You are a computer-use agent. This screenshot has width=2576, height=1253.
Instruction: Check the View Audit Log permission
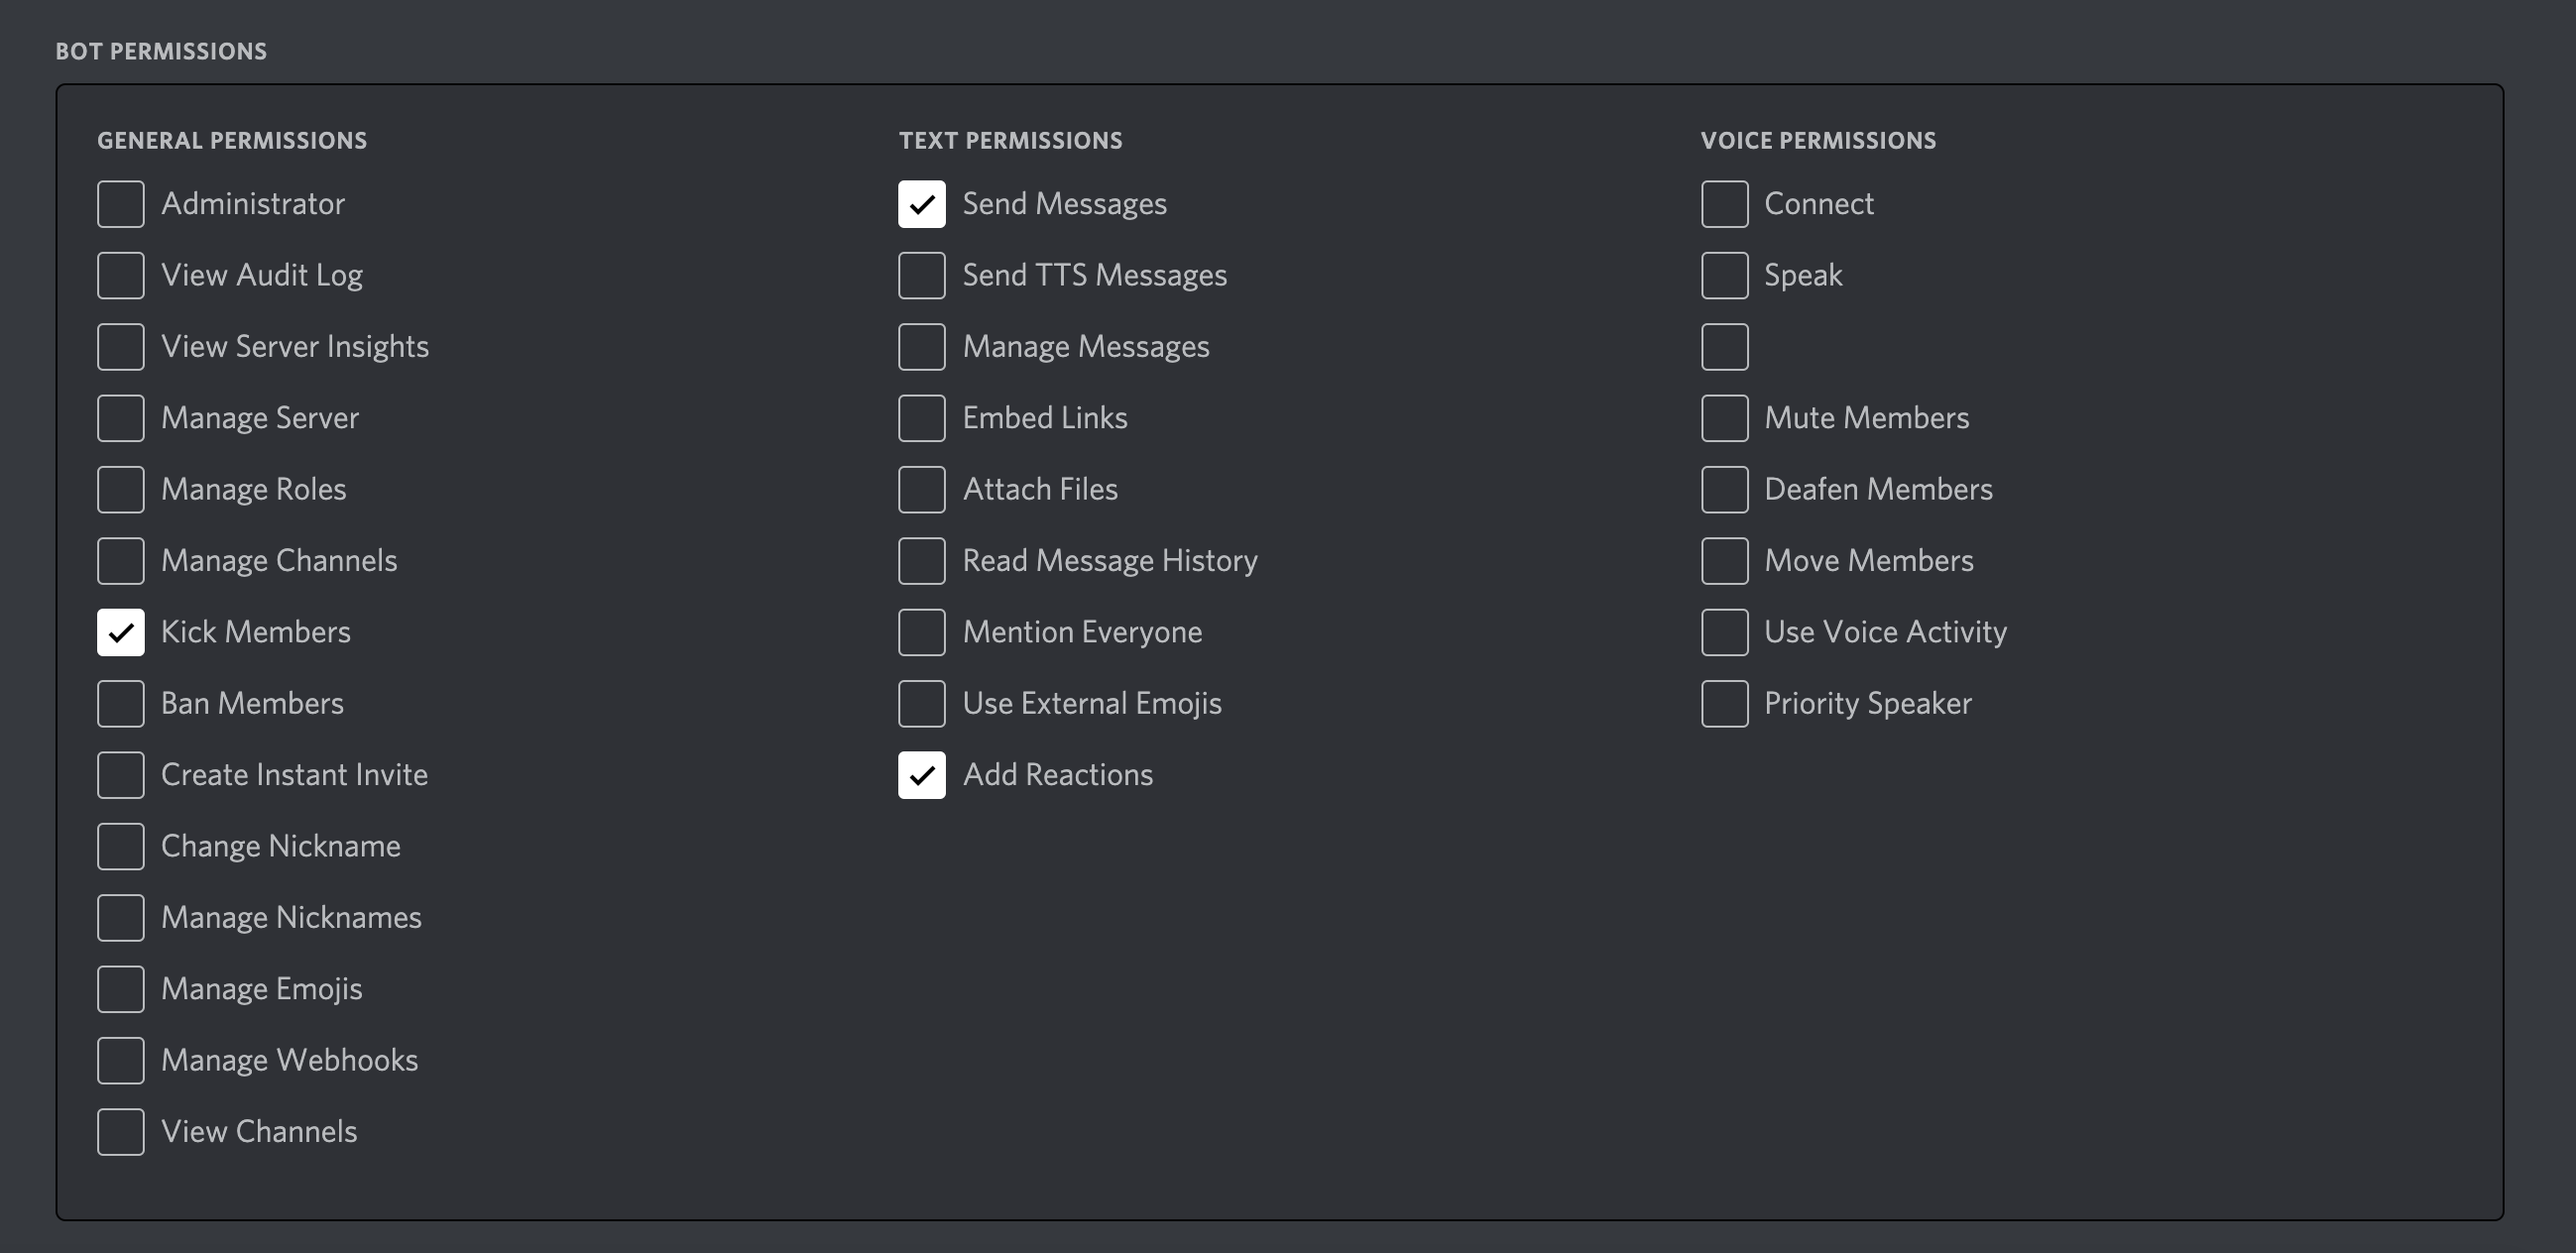(120, 275)
